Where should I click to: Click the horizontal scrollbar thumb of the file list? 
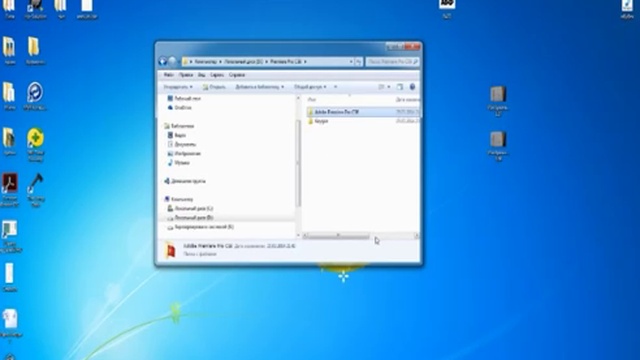pyautogui.click(x=338, y=236)
